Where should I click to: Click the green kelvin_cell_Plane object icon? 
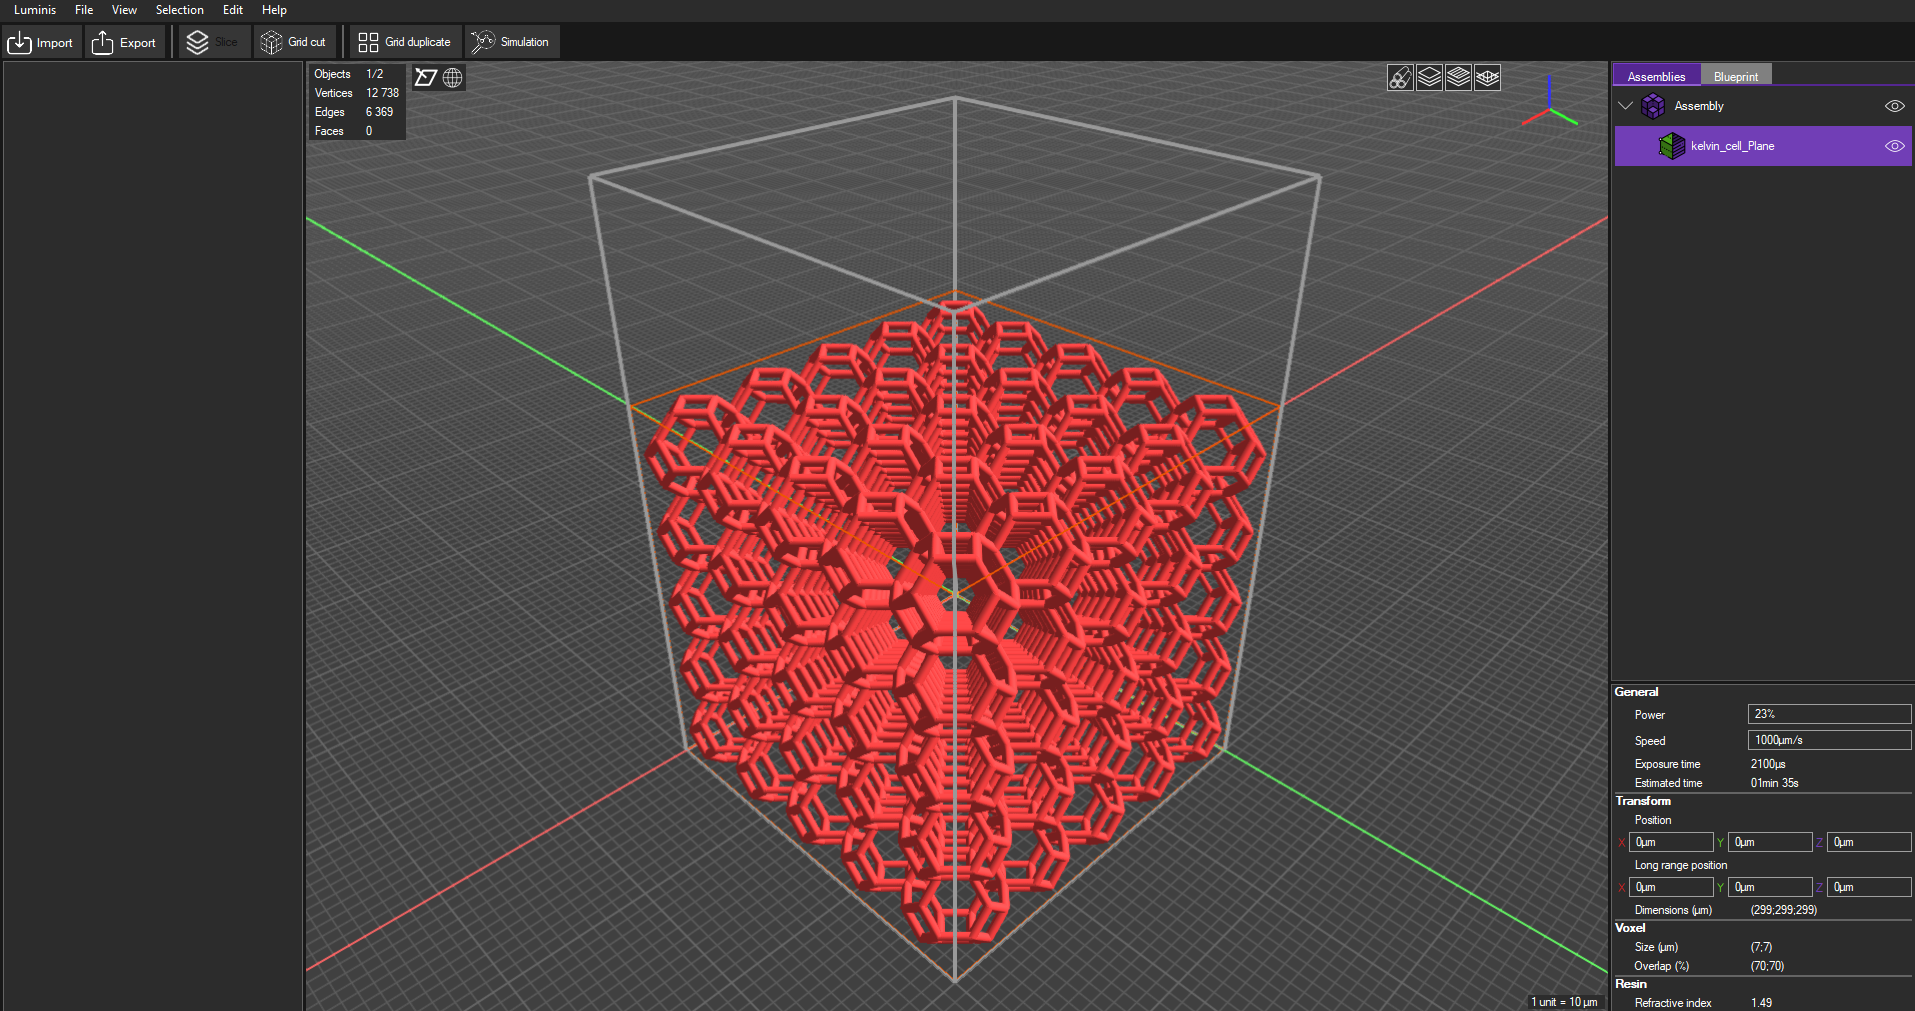tap(1671, 146)
